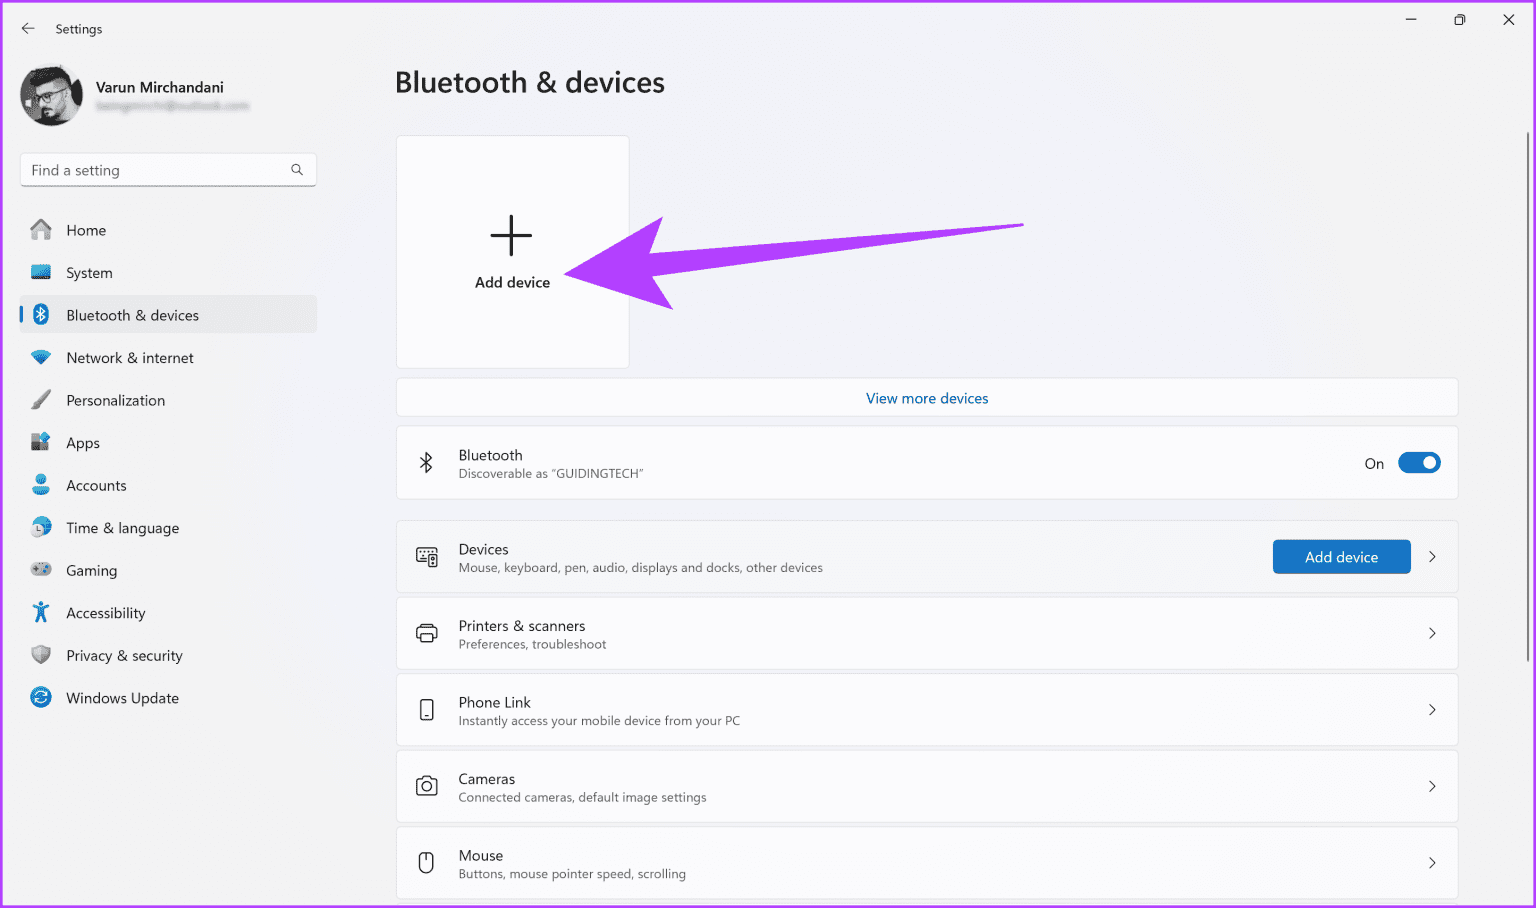Select the printer icon on Printers & scanners
This screenshot has width=1536, height=908.
427,633
